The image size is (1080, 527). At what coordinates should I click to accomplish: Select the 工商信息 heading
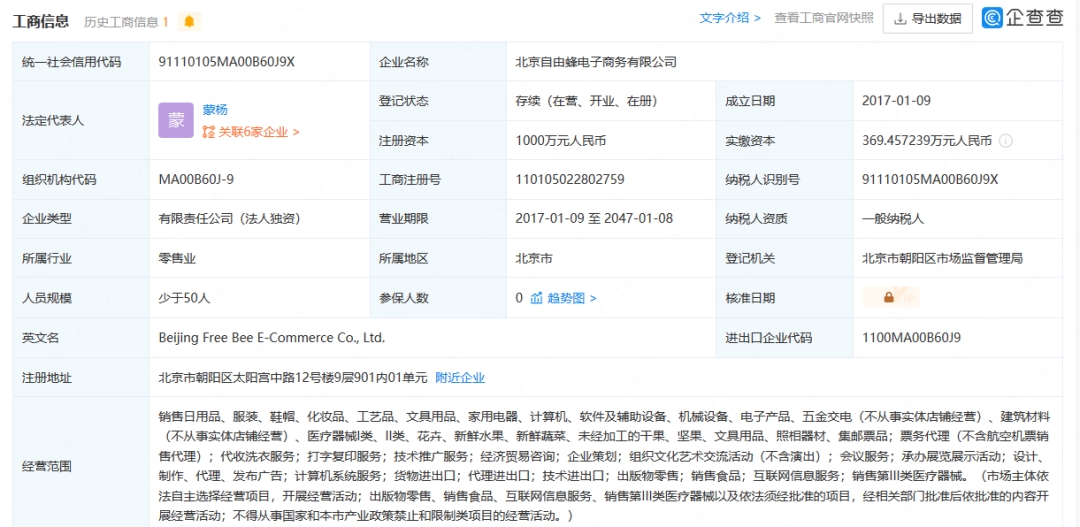(41, 21)
